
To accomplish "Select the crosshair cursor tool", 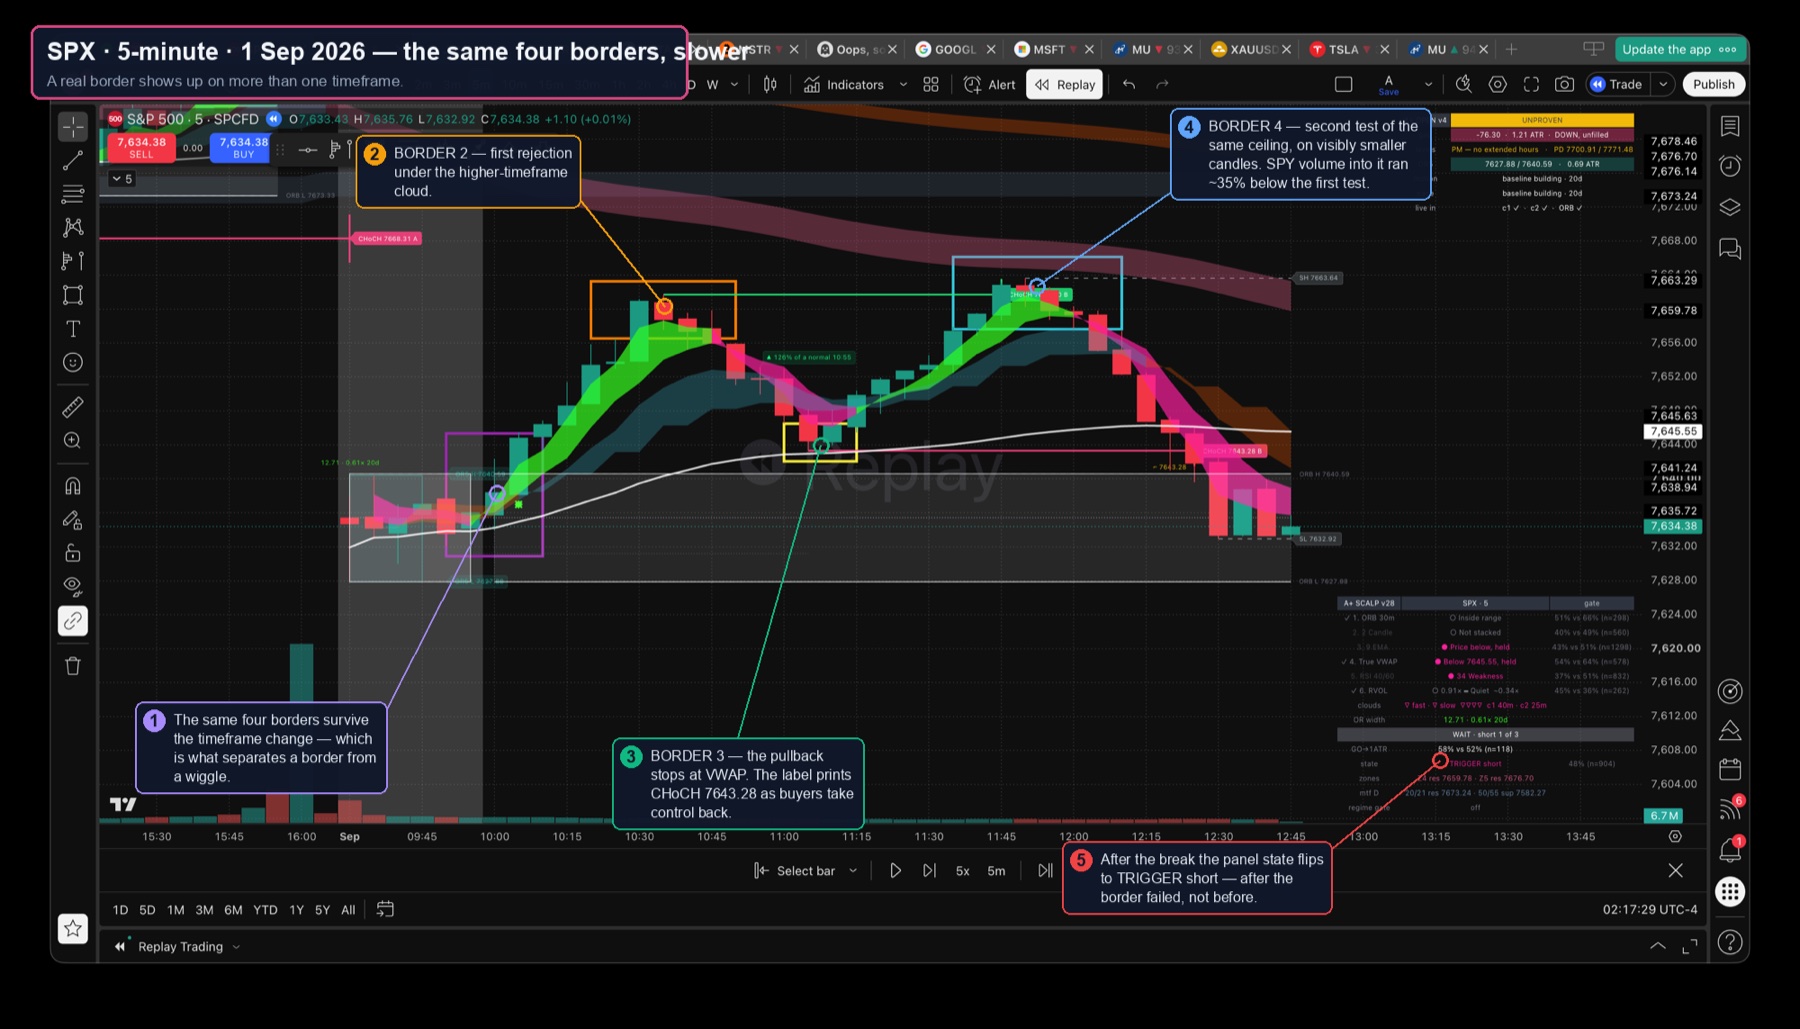I will click(x=73, y=127).
